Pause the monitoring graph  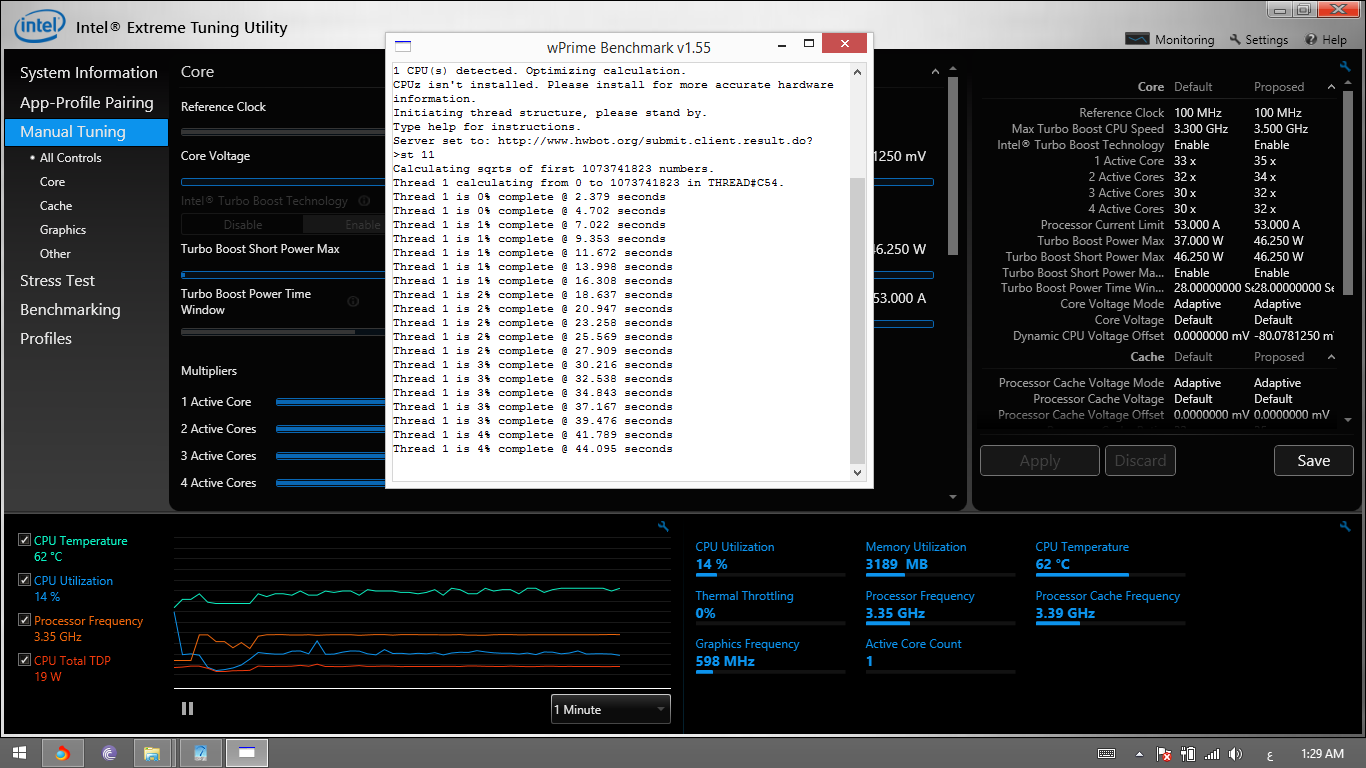pos(187,709)
